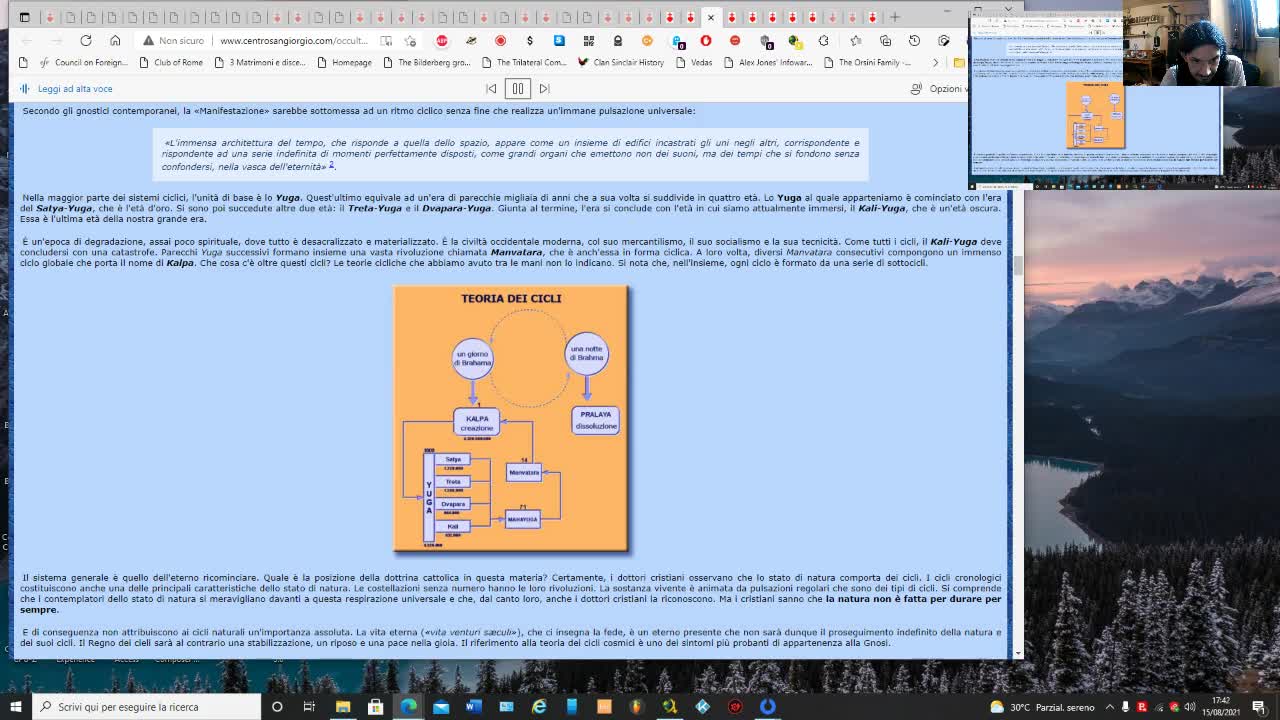Expand hidden system tray icons
This screenshot has width=1280, height=720.
pyautogui.click(x=1110, y=707)
